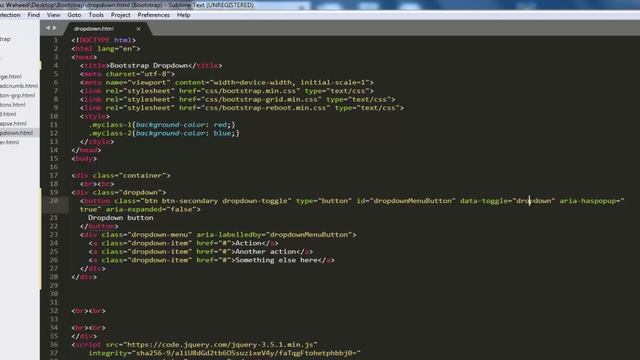
Task: Click '.myclass-1' selector on line 11
Action: click(x=110, y=125)
